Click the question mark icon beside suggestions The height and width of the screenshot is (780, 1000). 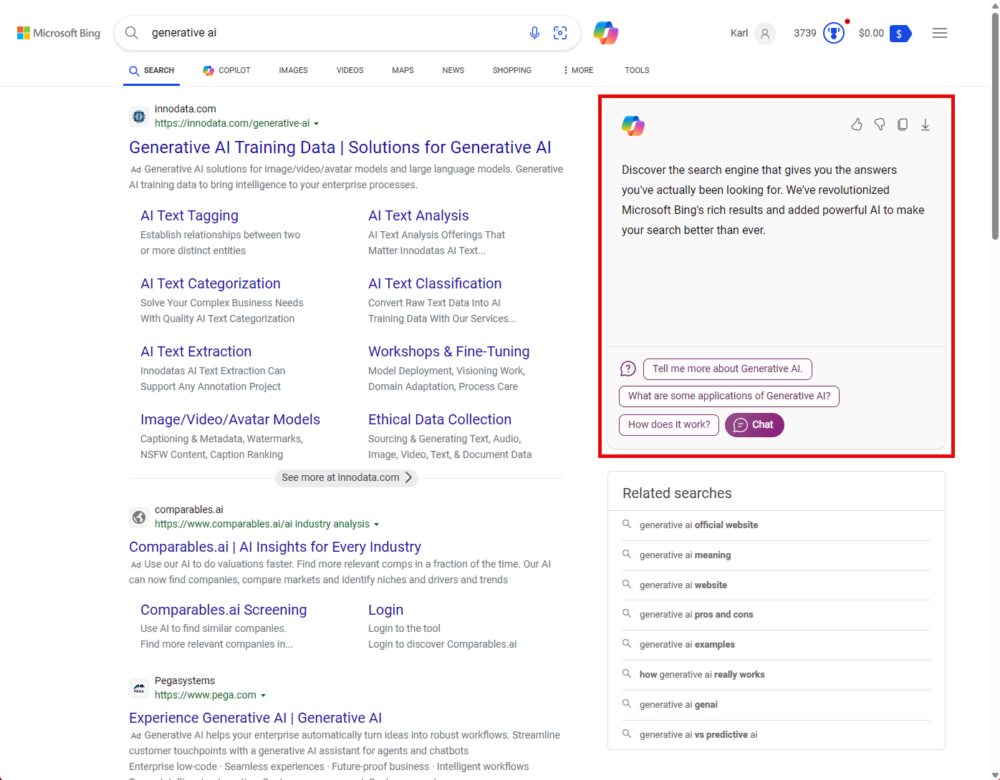628,369
